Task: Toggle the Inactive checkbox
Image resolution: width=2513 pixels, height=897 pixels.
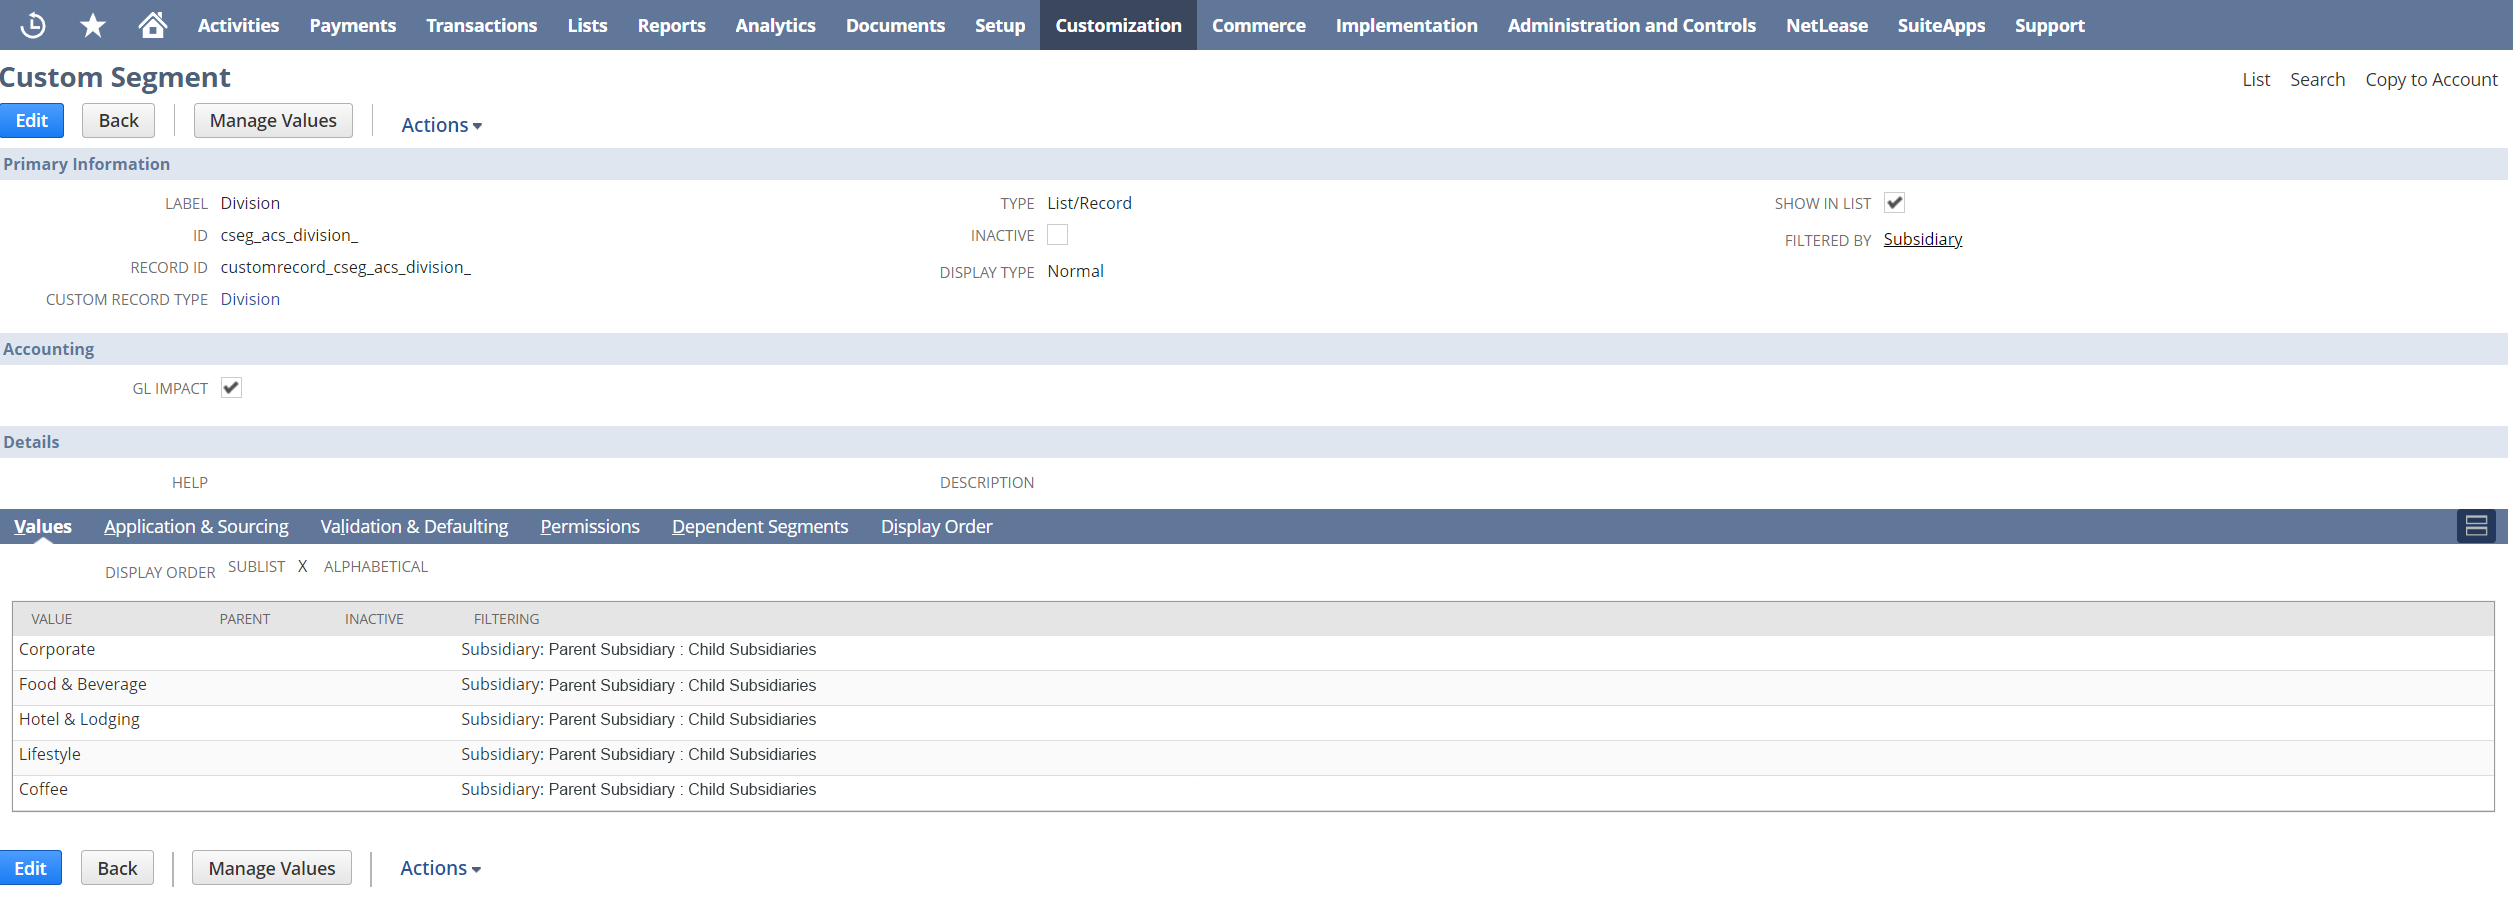Action: coord(1057,235)
